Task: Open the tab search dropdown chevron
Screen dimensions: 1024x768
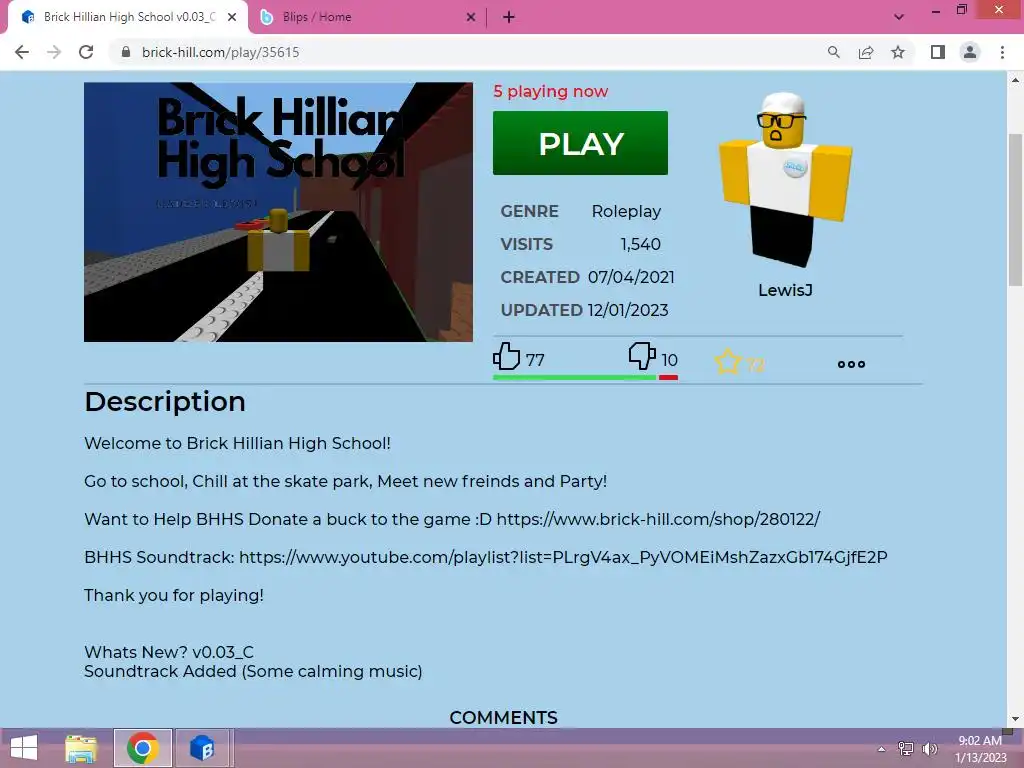Action: (x=899, y=17)
